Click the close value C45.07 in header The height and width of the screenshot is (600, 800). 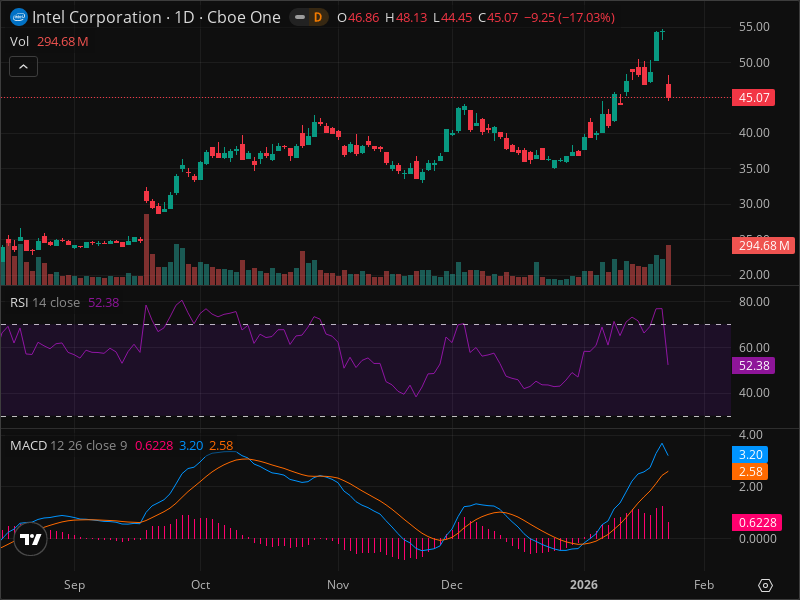click(x=498, y=18)
